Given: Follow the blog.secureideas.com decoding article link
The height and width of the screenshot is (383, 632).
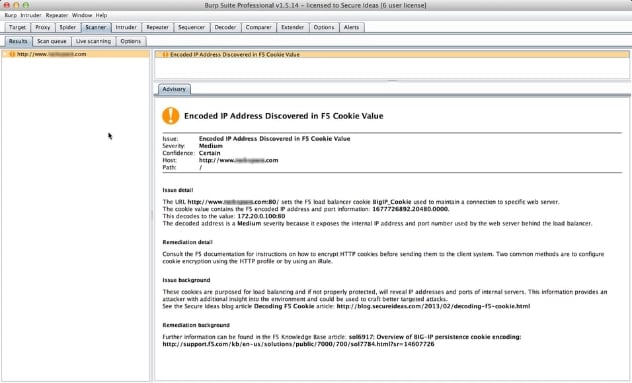Looking at the screenshot, I should click(x=433, y=306).
